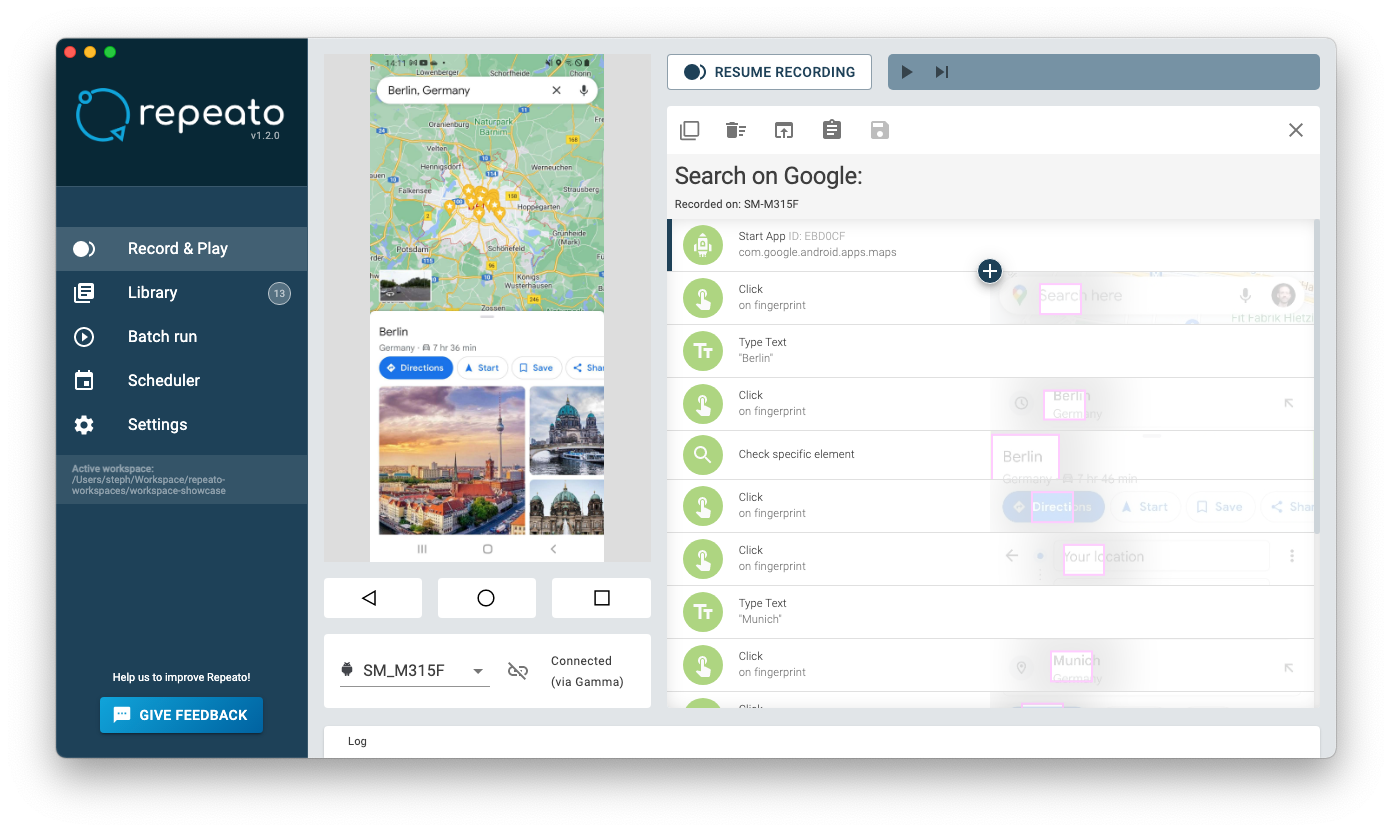Click the plus button to add a step

(989, 270)
